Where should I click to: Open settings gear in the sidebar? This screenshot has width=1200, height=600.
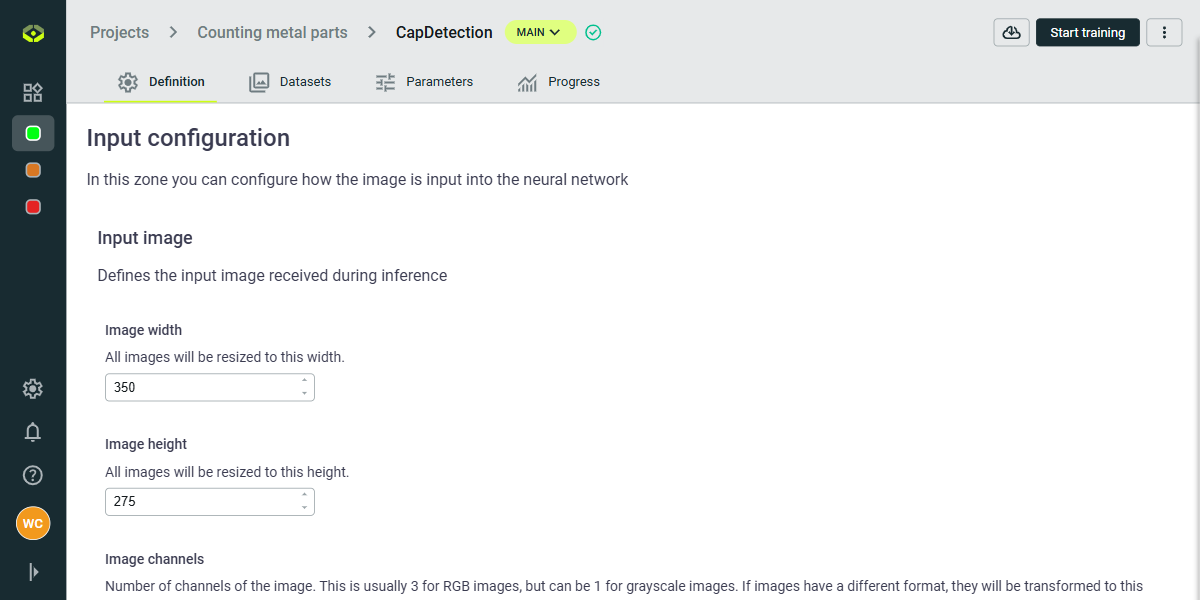[x=33, y=389]
